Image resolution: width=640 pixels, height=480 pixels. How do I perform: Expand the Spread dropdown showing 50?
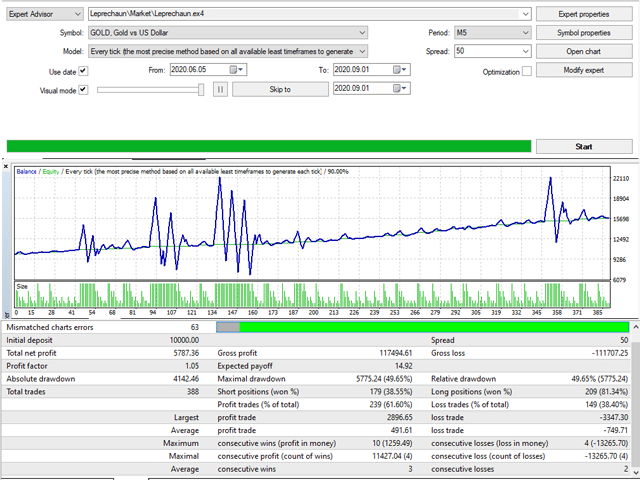(525, 51)
